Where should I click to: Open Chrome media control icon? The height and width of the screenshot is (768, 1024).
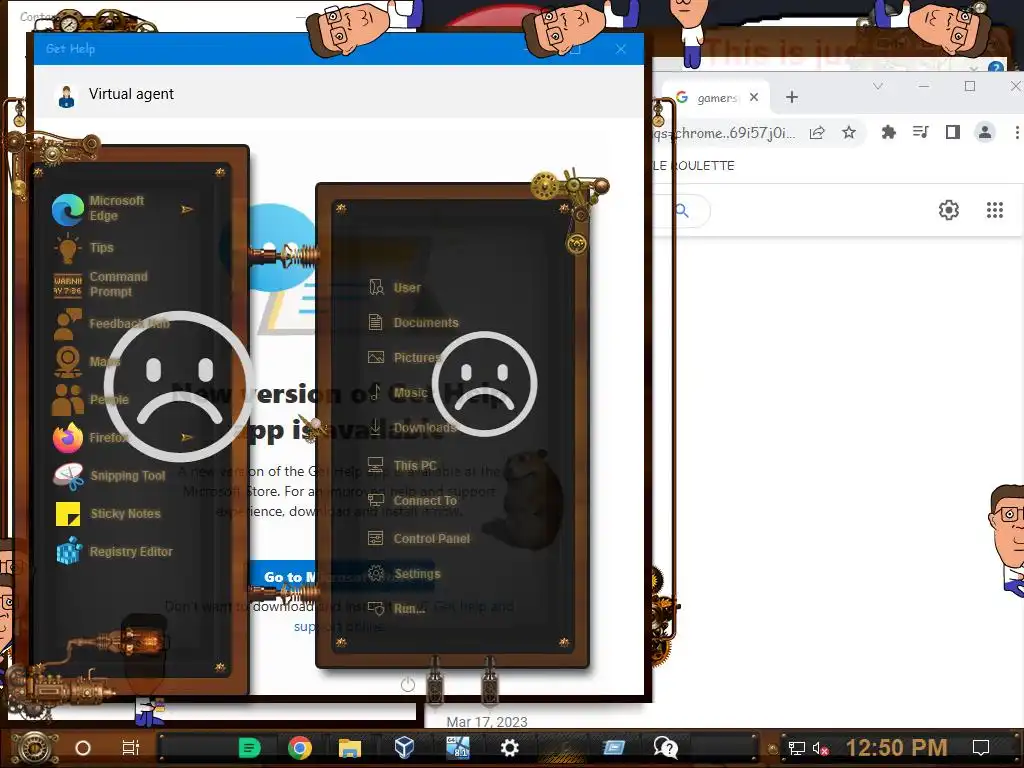(921, 133)
